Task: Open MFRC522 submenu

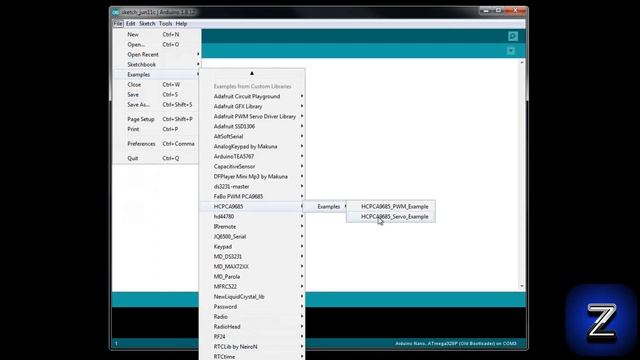Action: (252, 287)
